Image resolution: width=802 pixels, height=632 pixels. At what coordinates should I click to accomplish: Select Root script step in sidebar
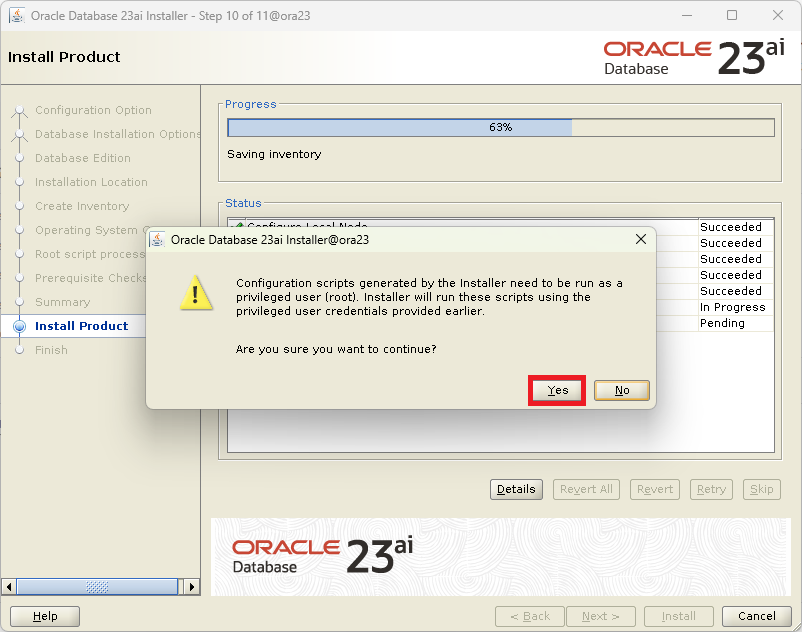pos(90,254)
